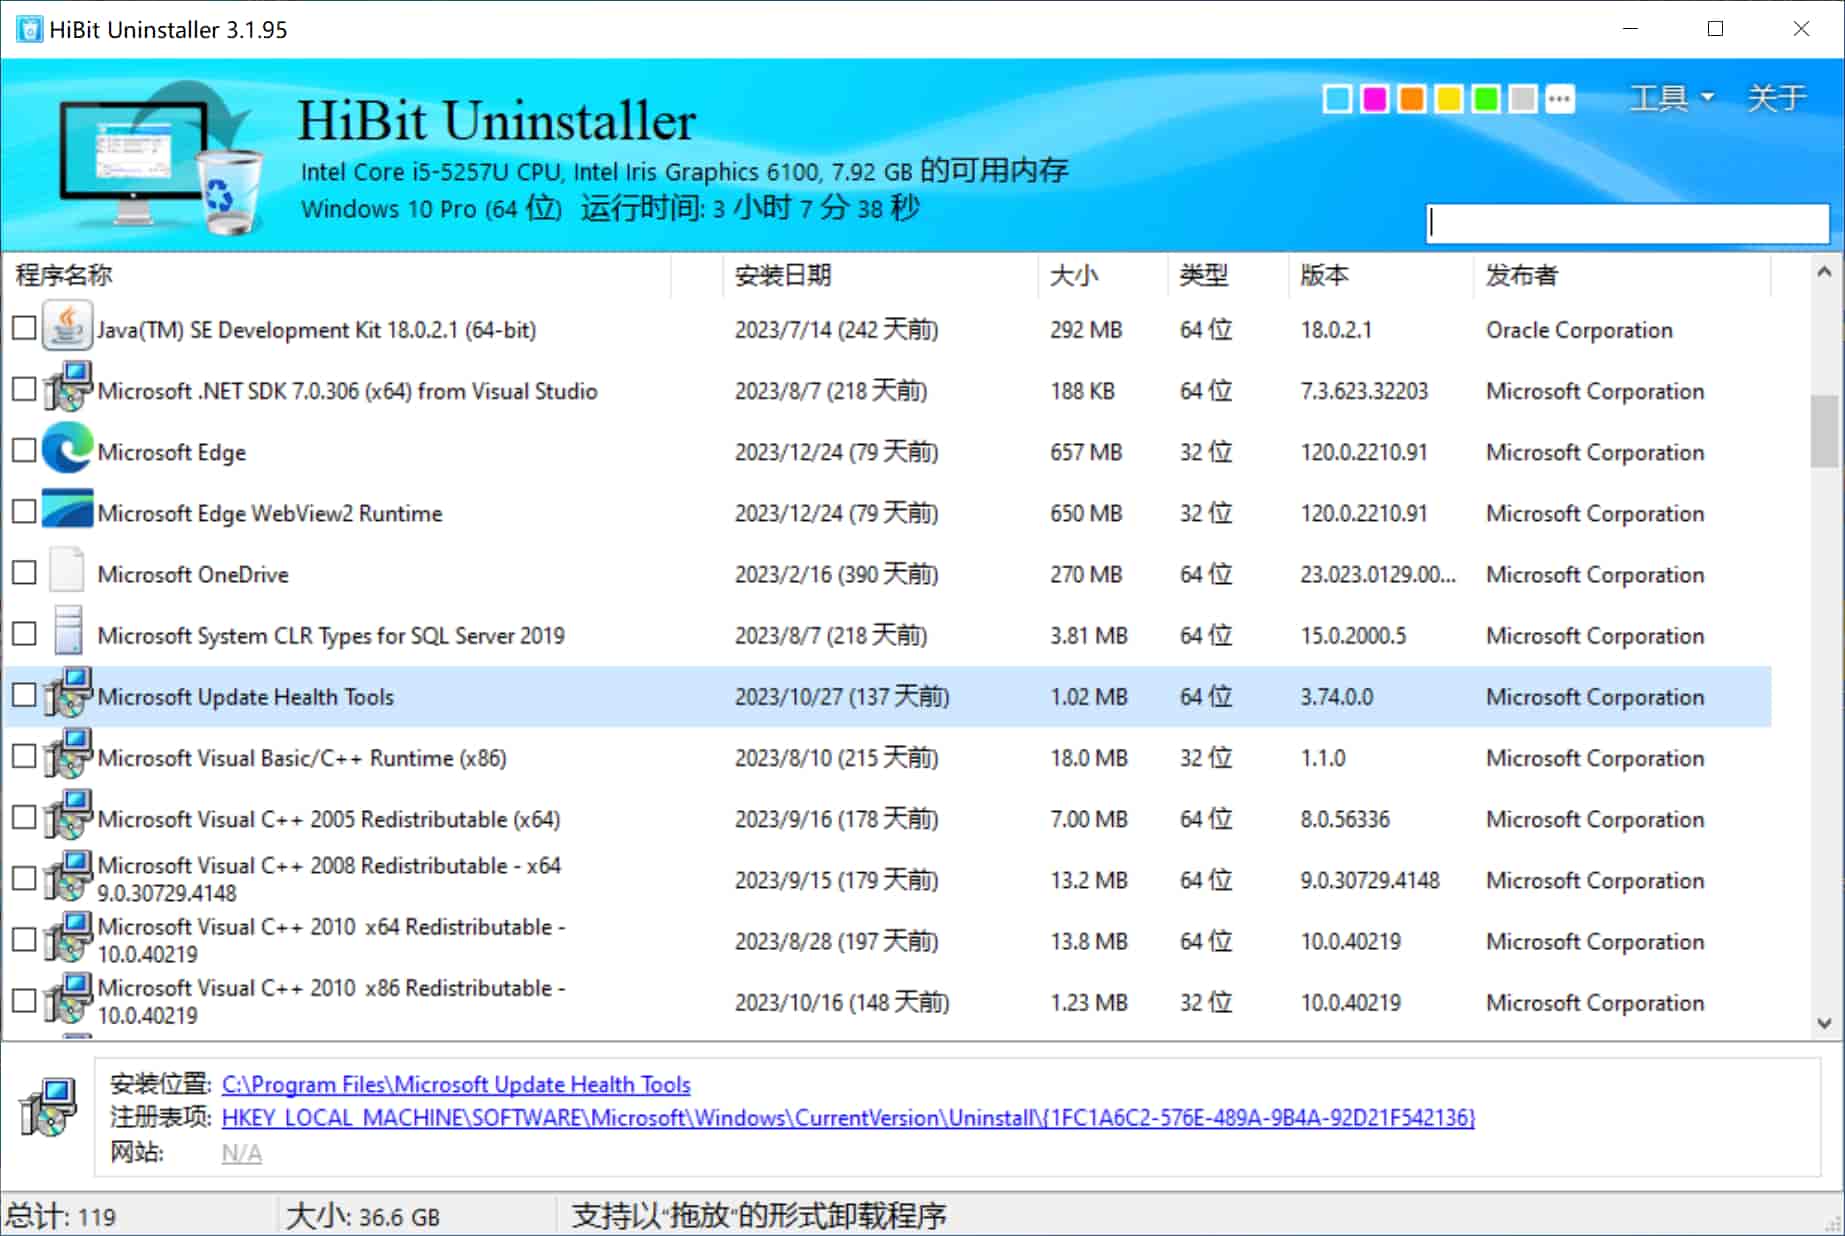
Task: Click the scrollbar up arrow
Action: (x=1824, y=272)
